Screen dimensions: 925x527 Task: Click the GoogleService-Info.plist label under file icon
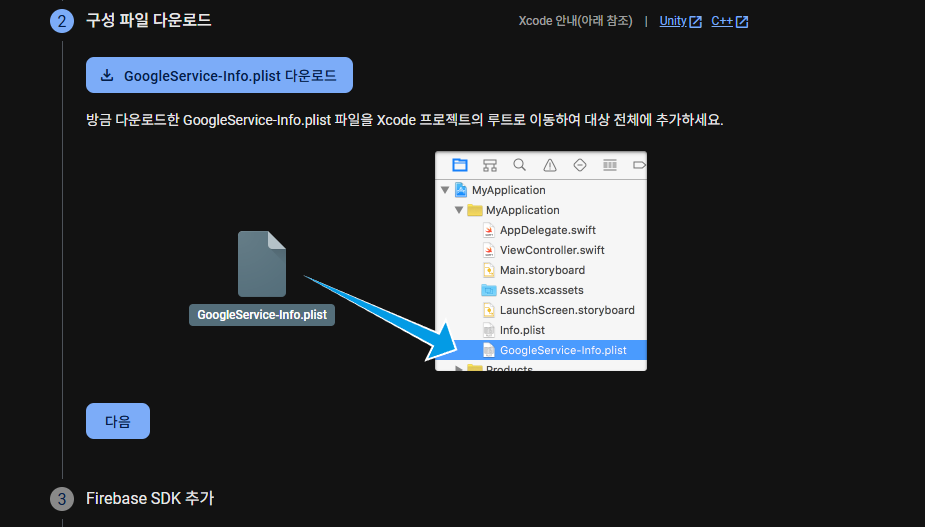pos(262,315)
